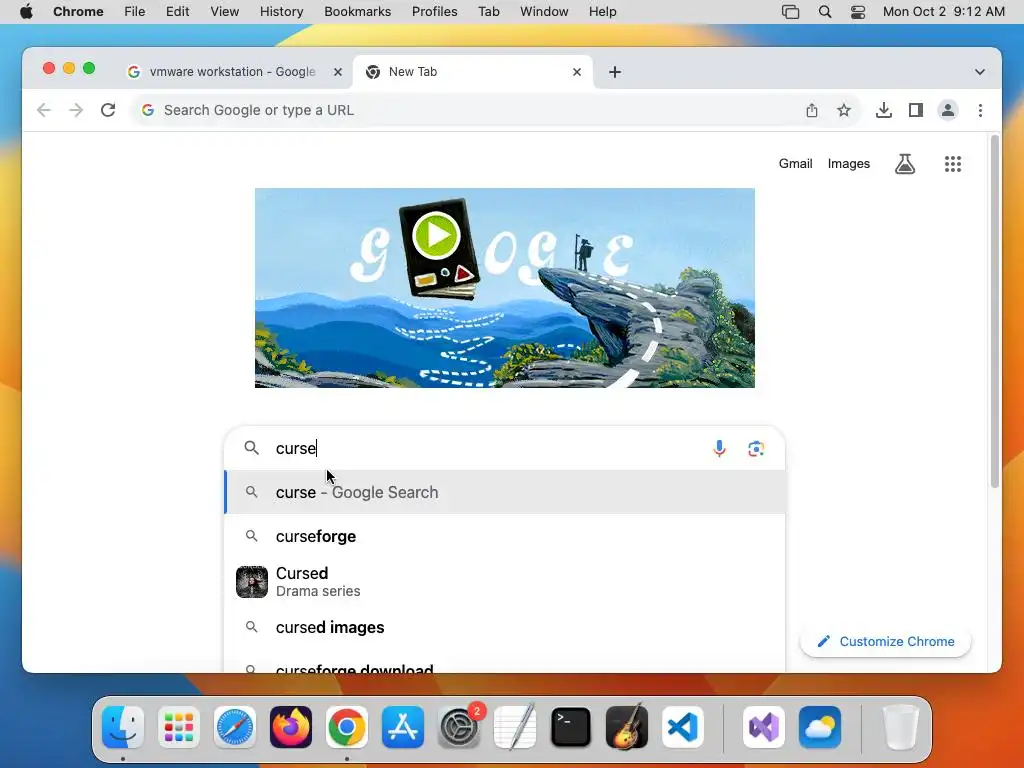Switch to vmware workstation Google tab
The width and height of the screenshot is (1024, 768).
coord(232,72)
